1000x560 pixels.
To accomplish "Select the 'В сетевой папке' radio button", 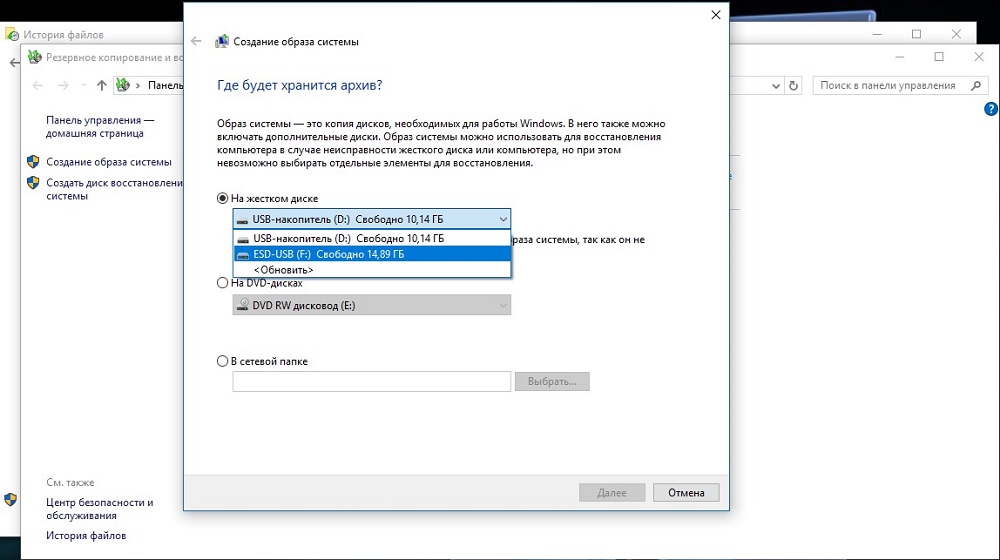I will click(222, 361).
